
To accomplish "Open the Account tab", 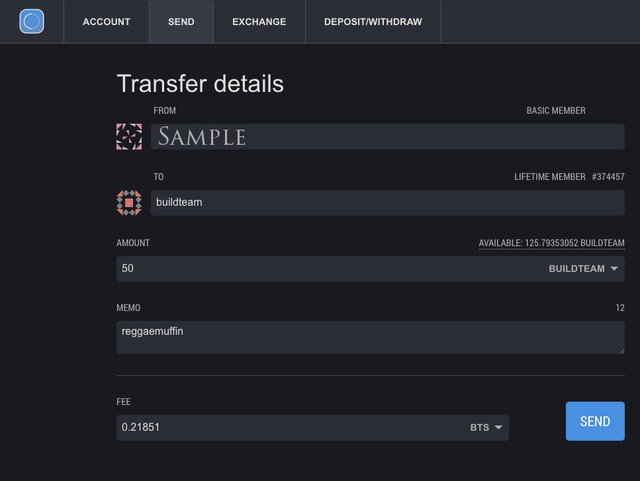I will pyautogui.click(x=107, y=22).
